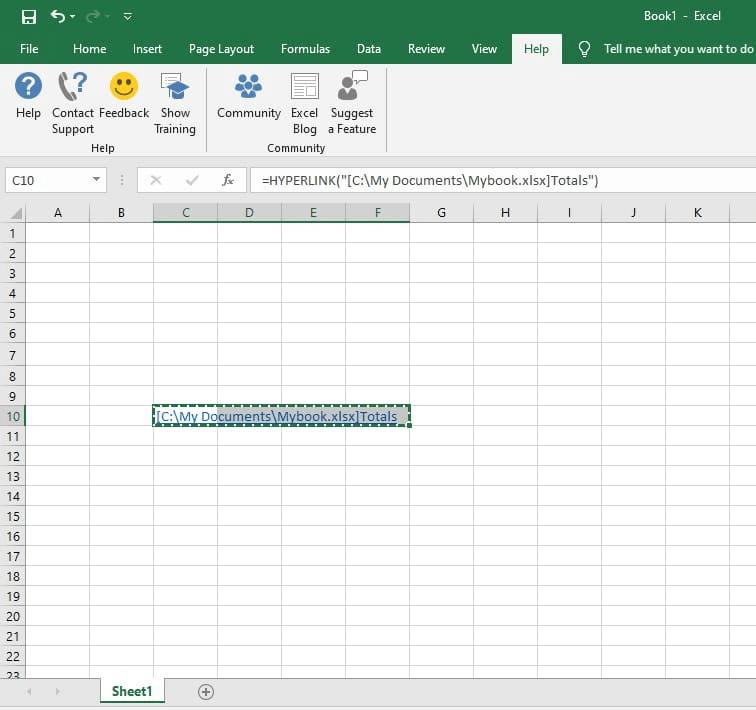Open the Community people icon

pyautogui.click(x=248, y=86)
